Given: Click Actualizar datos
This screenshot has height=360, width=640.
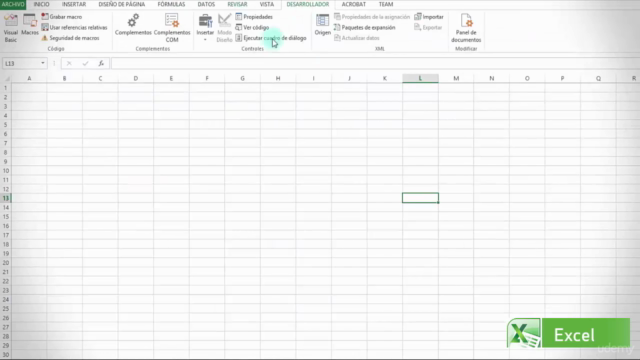Looking at the screenshot, I should pyautogui.click(x=357, y=38).
